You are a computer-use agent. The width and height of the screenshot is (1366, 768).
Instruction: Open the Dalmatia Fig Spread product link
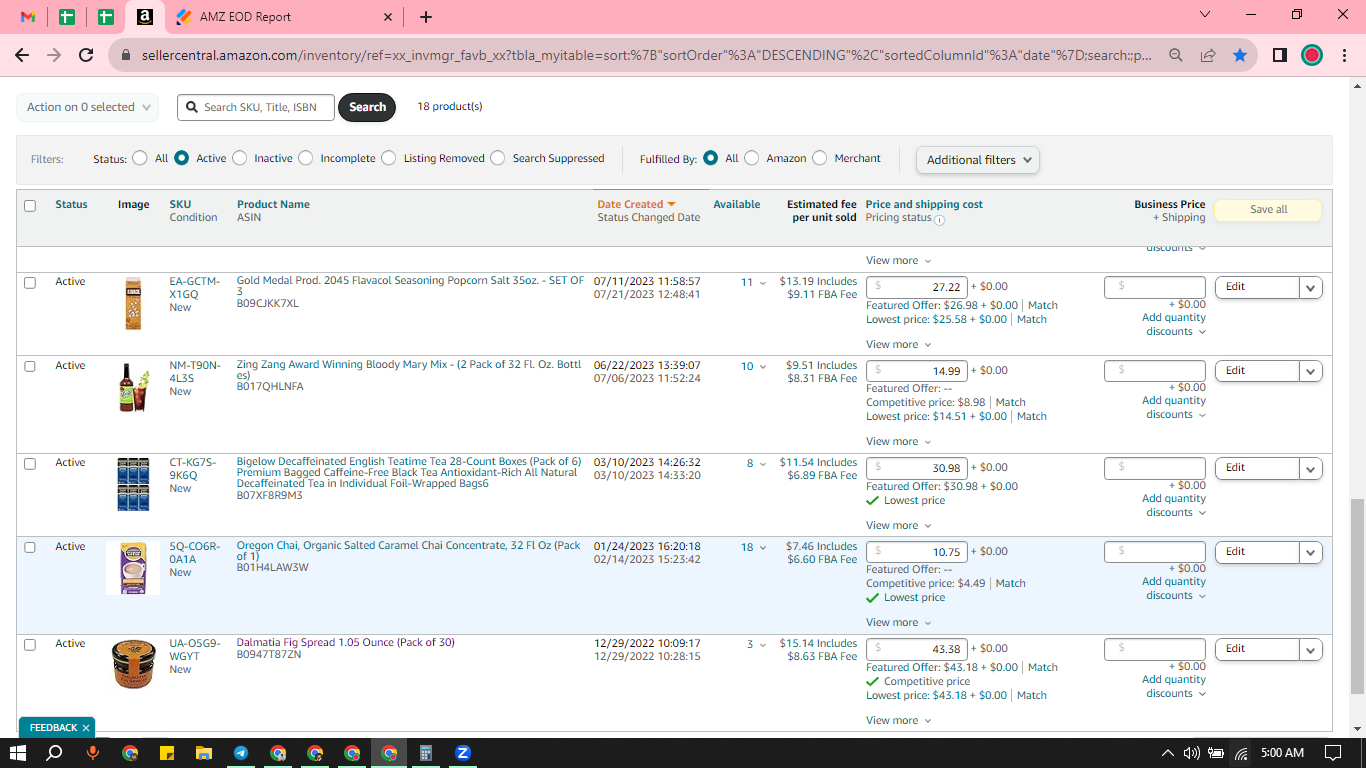[345, 642]
